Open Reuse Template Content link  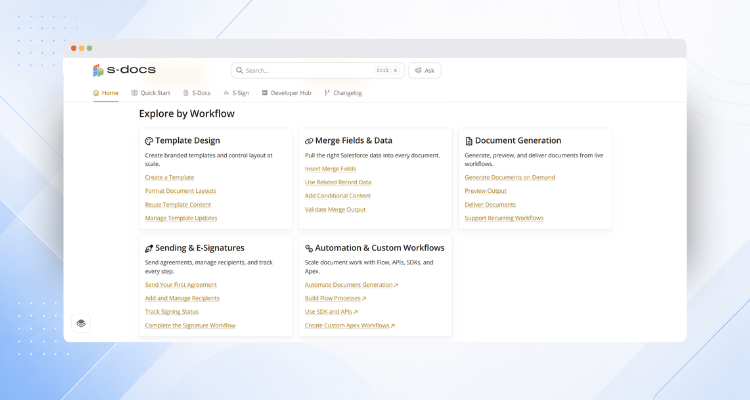(178, 204)
